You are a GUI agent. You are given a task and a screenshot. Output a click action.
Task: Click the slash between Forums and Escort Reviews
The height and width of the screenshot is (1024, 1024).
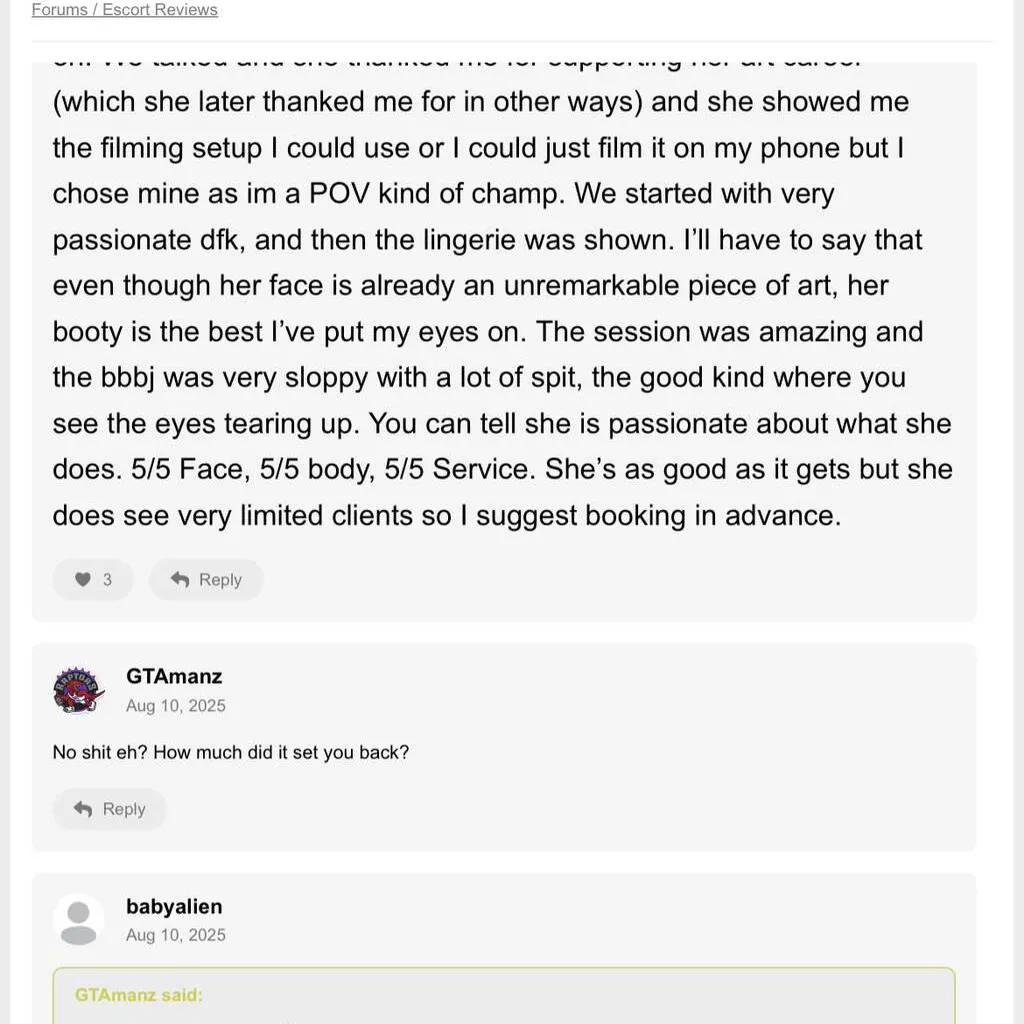click(x=96, y=10)
